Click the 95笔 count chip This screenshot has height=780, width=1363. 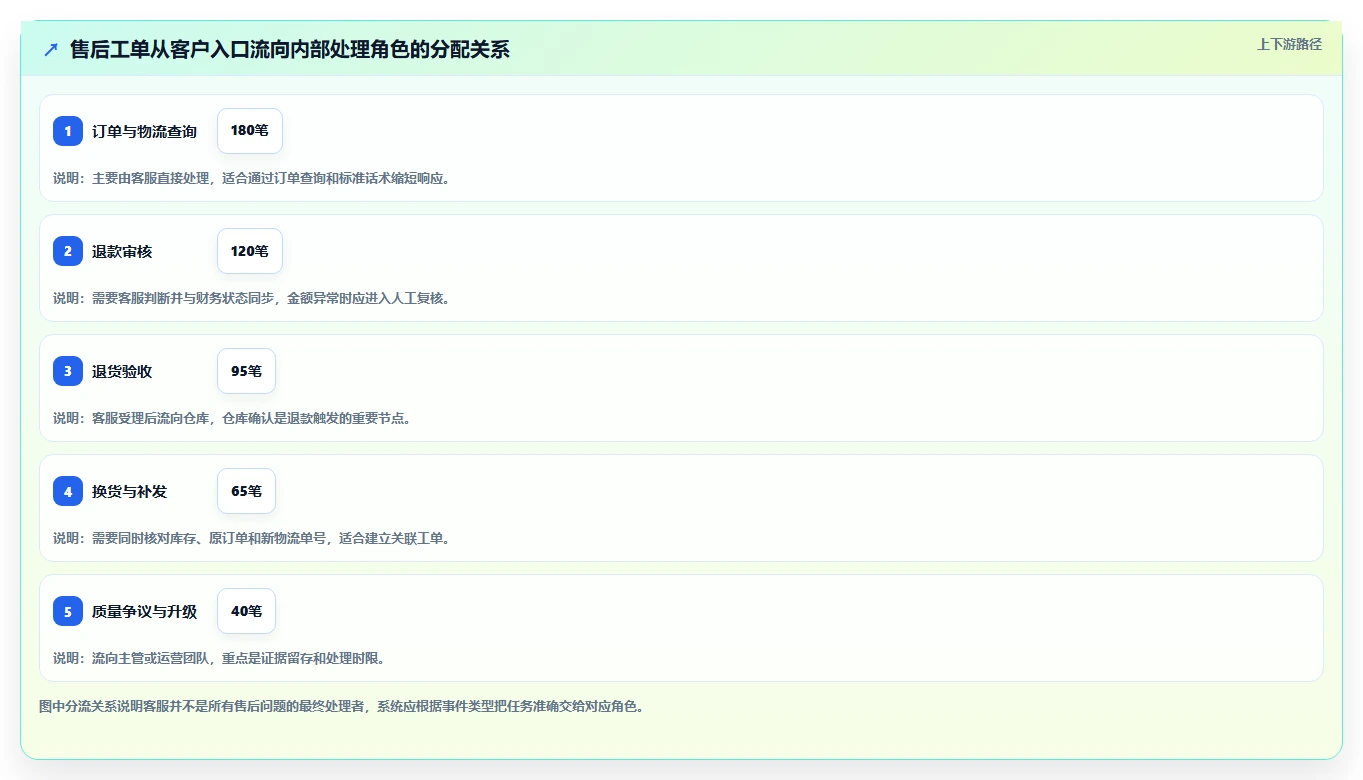tap(246, 371)
